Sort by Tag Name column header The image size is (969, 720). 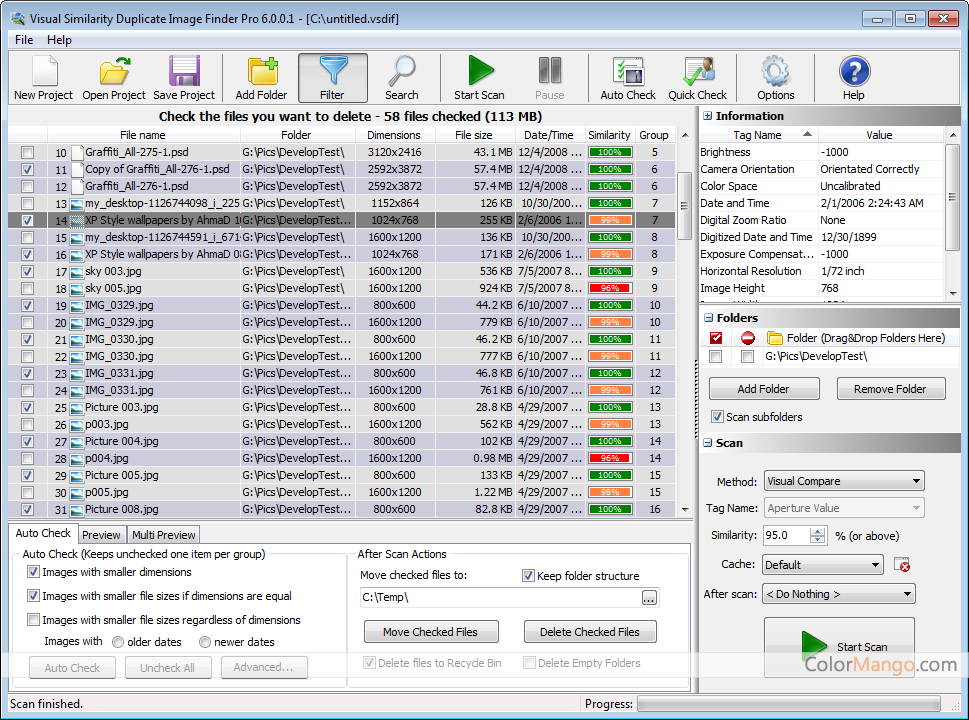pyautogui.click(x=758, y=135)
